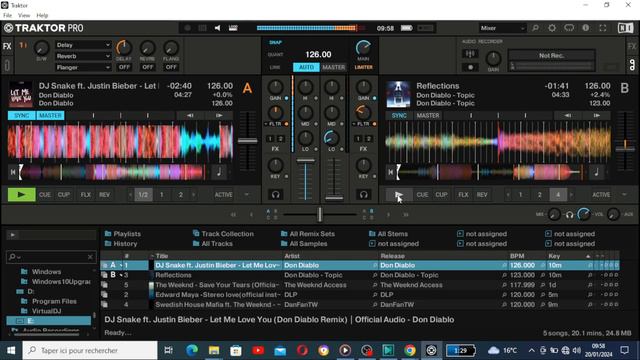Image resolution: width=640 pixels, height=360 pixels.
Task: Select loop size 1/2 on deck A
Action: [143, 195]
